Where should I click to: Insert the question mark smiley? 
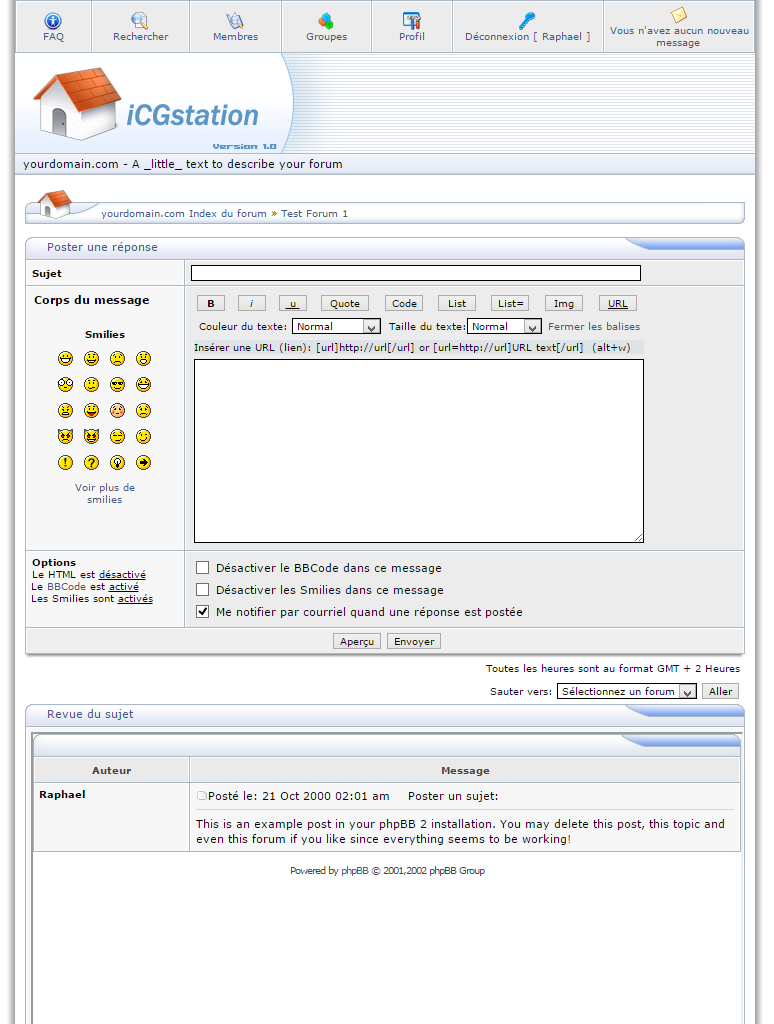91,462
